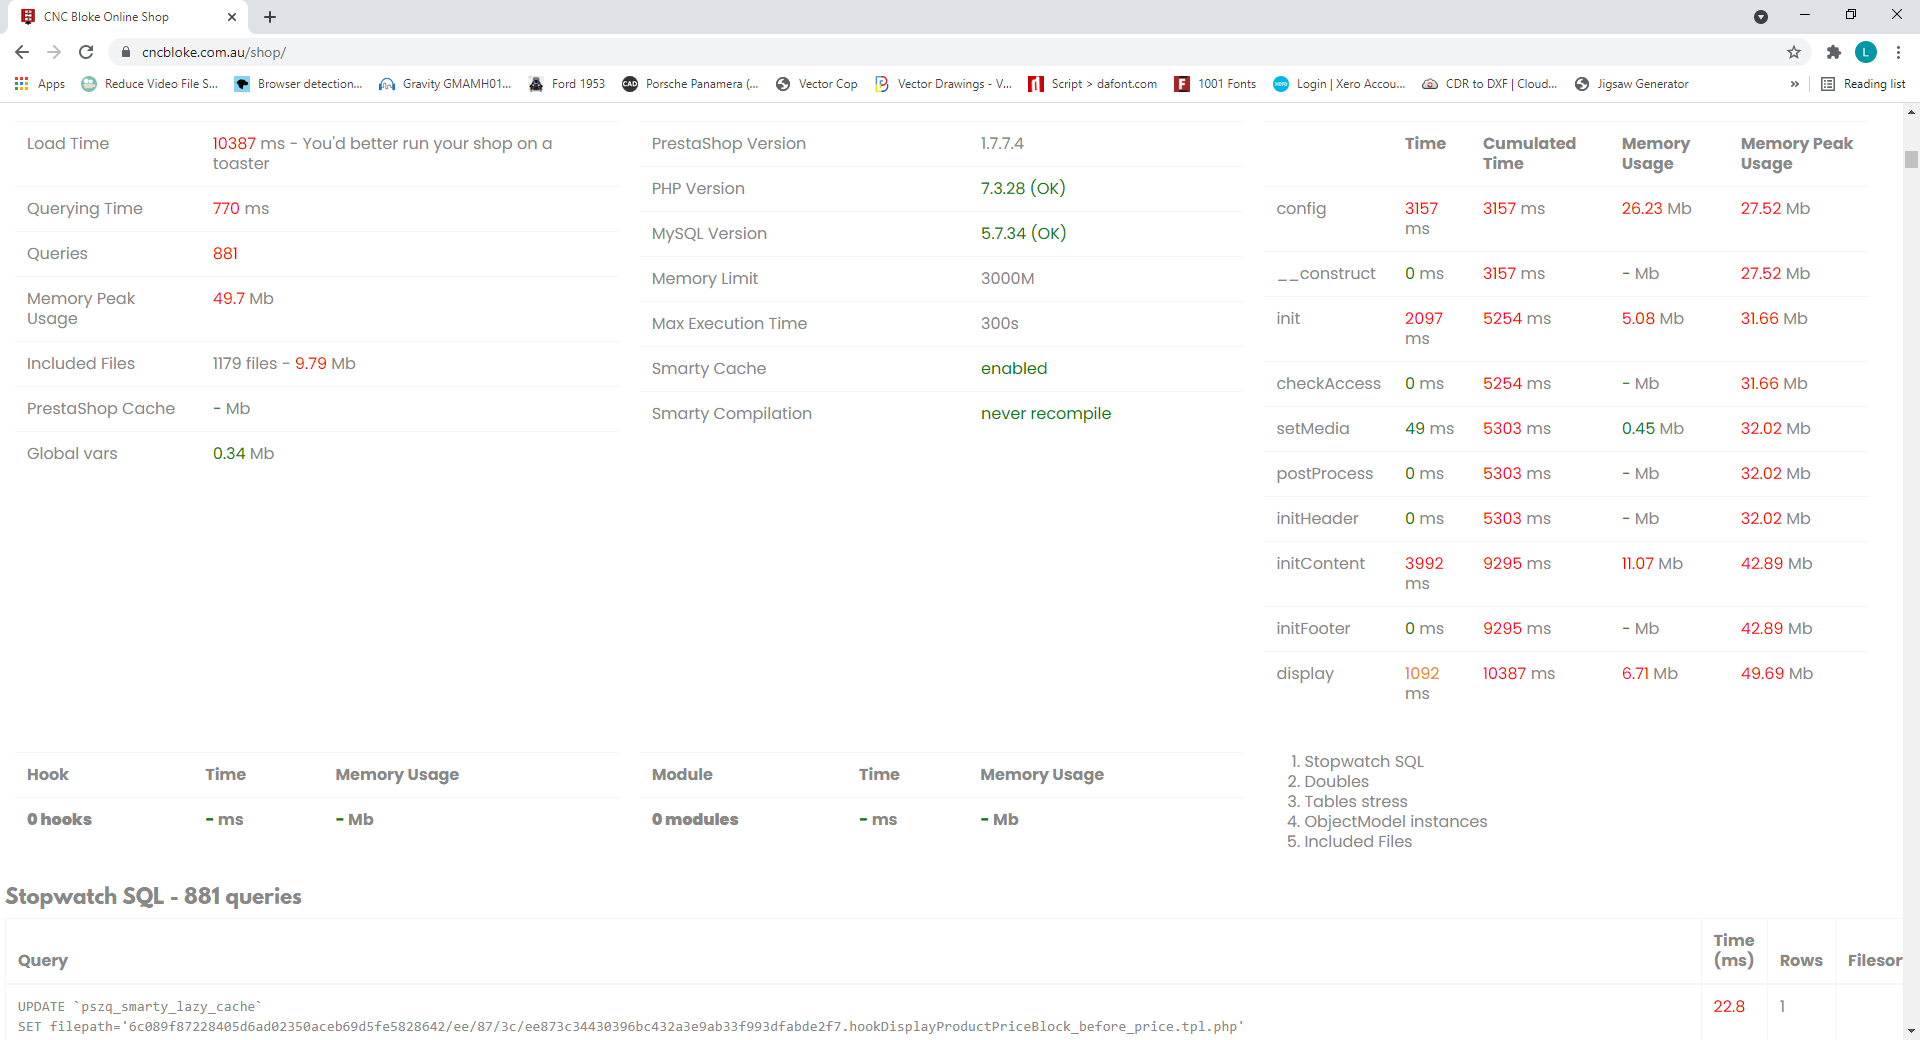The image size is (1920, 1040).
Task: Open the Jigsaw Generator bookmark
Action: [1631, 84]
